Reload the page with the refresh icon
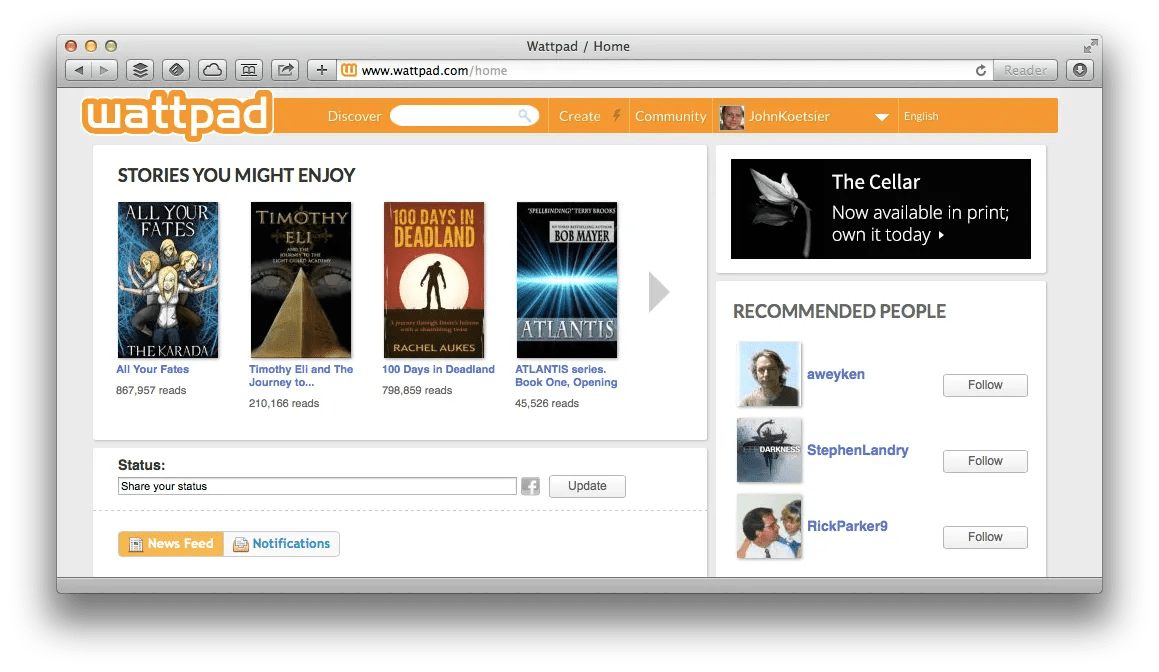 coord(981,70)
